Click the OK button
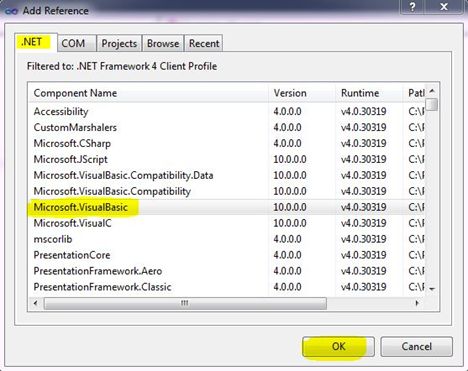The image size is (468, 371). pyautogui.click(x=338, y=346)
